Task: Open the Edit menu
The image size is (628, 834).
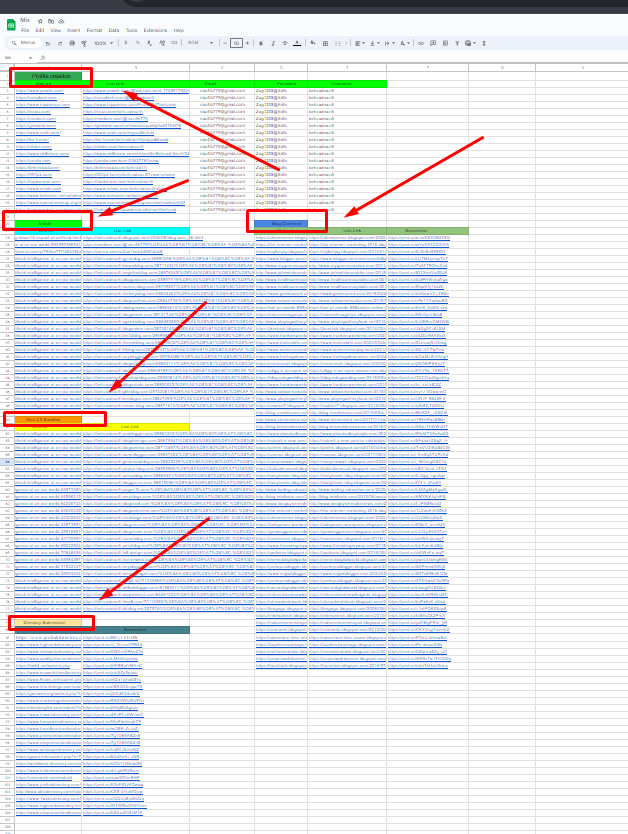Action: (40, 30)
